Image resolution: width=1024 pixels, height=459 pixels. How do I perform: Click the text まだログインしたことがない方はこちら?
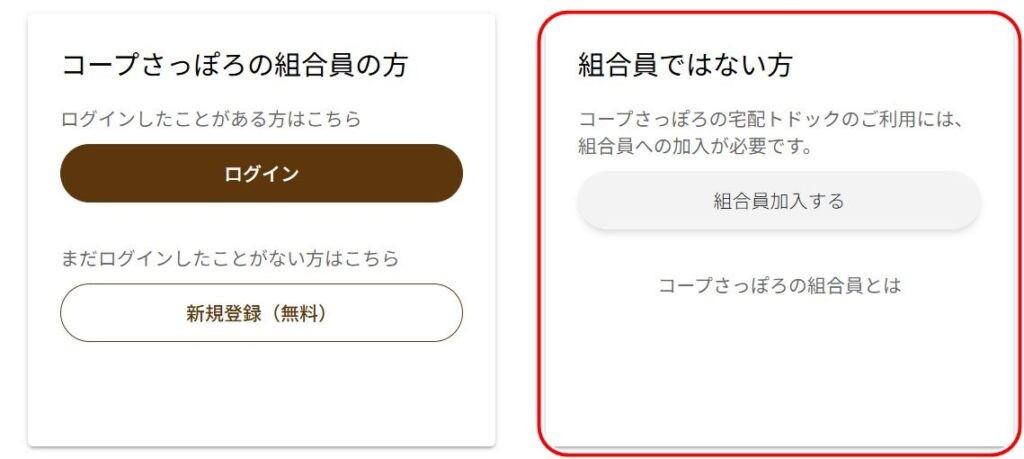click(230, 259)
